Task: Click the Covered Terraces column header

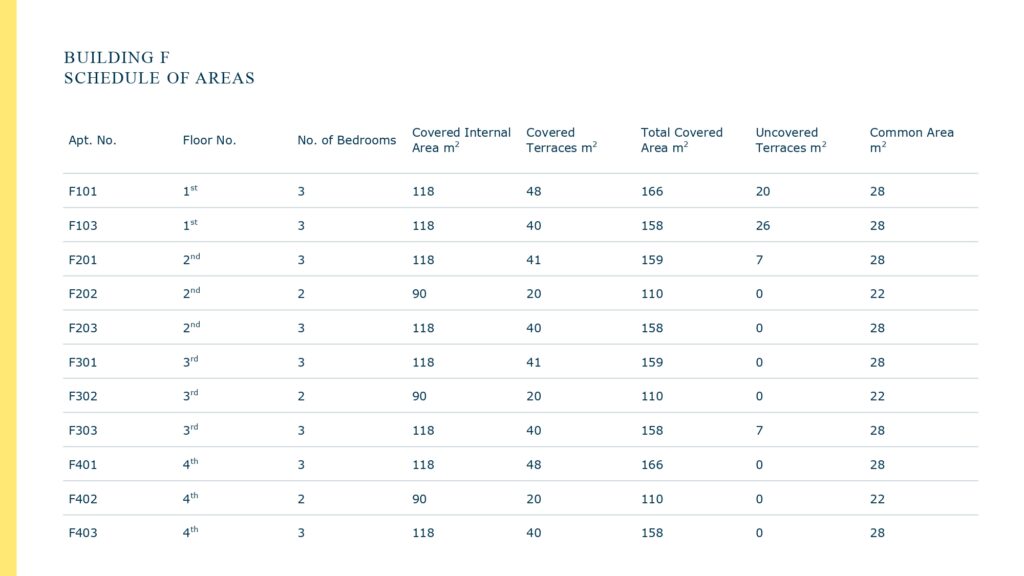Action: click(562, 140)
